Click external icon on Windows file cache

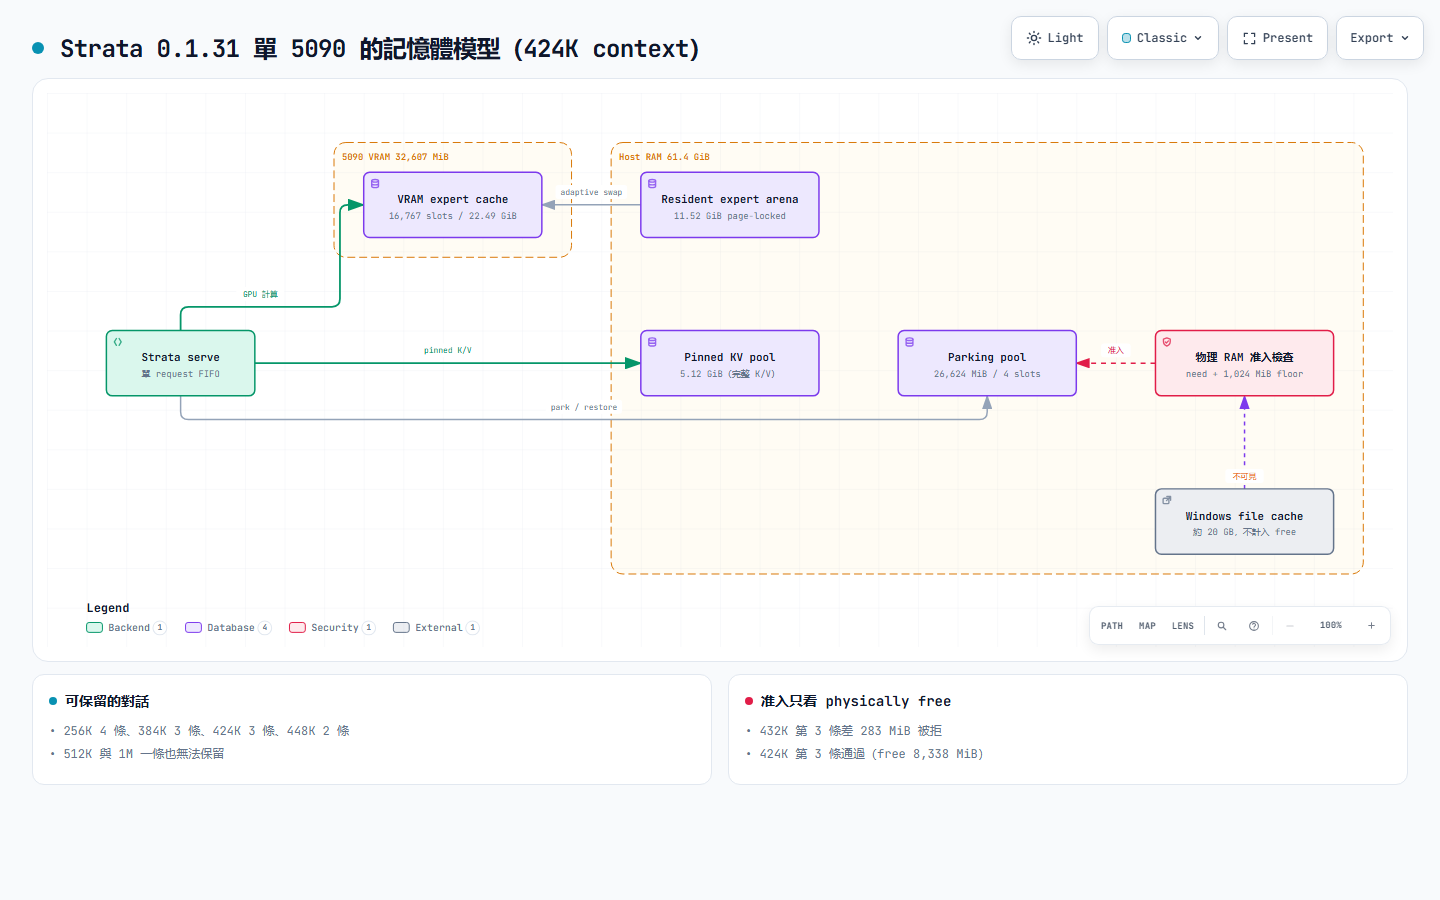[x=1166, y=500]
